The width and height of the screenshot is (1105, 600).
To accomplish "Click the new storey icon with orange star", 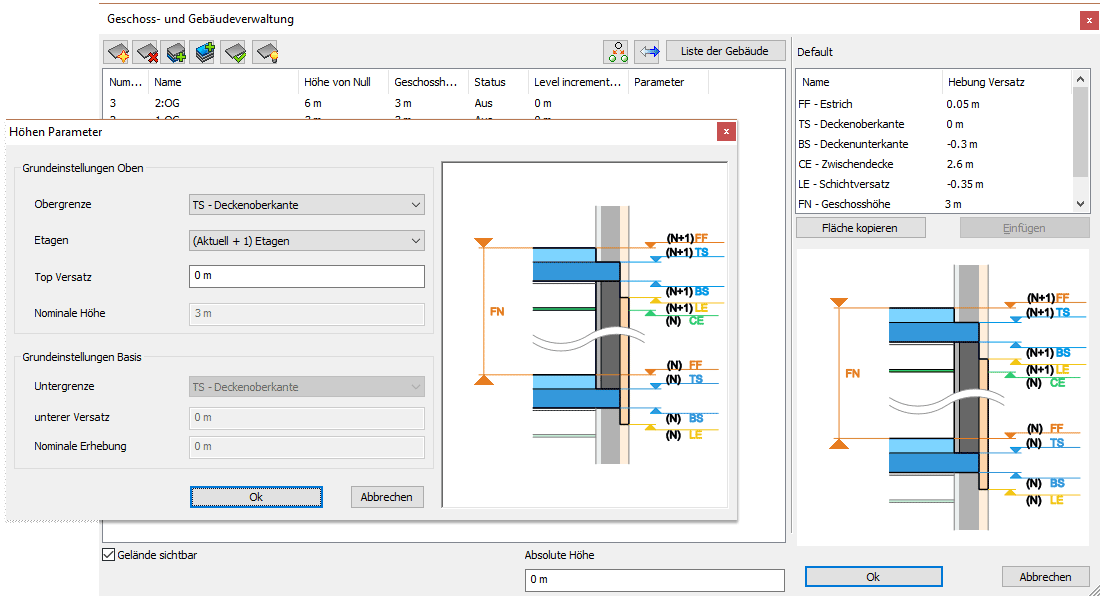I will (x=118, y=51).
